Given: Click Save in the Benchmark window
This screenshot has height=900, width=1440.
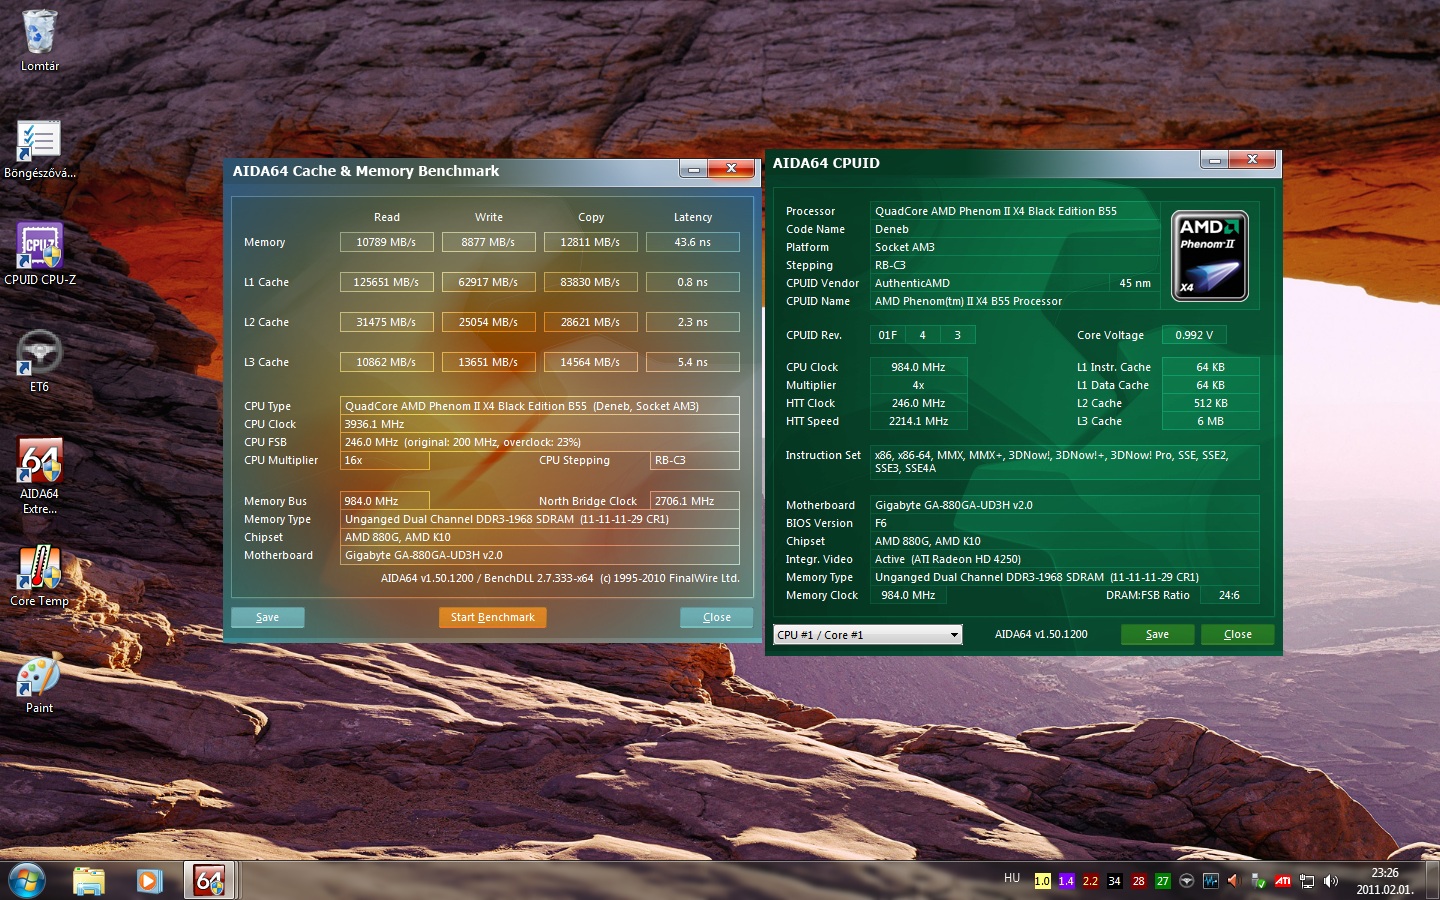Looking at the screenshot, I should [267, 617].
